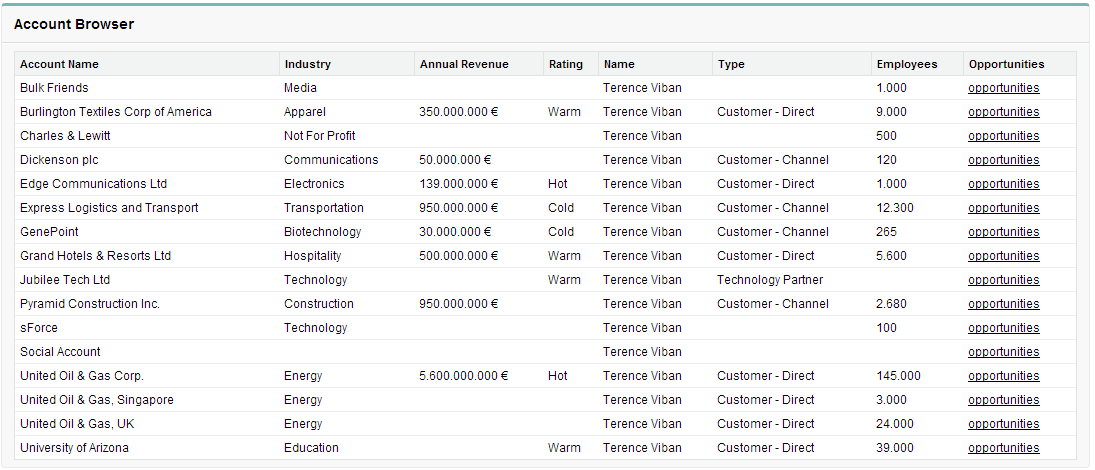
Task: Open opportunities link for Burlington Textiles row
Action: click(x=1004, y=112)
